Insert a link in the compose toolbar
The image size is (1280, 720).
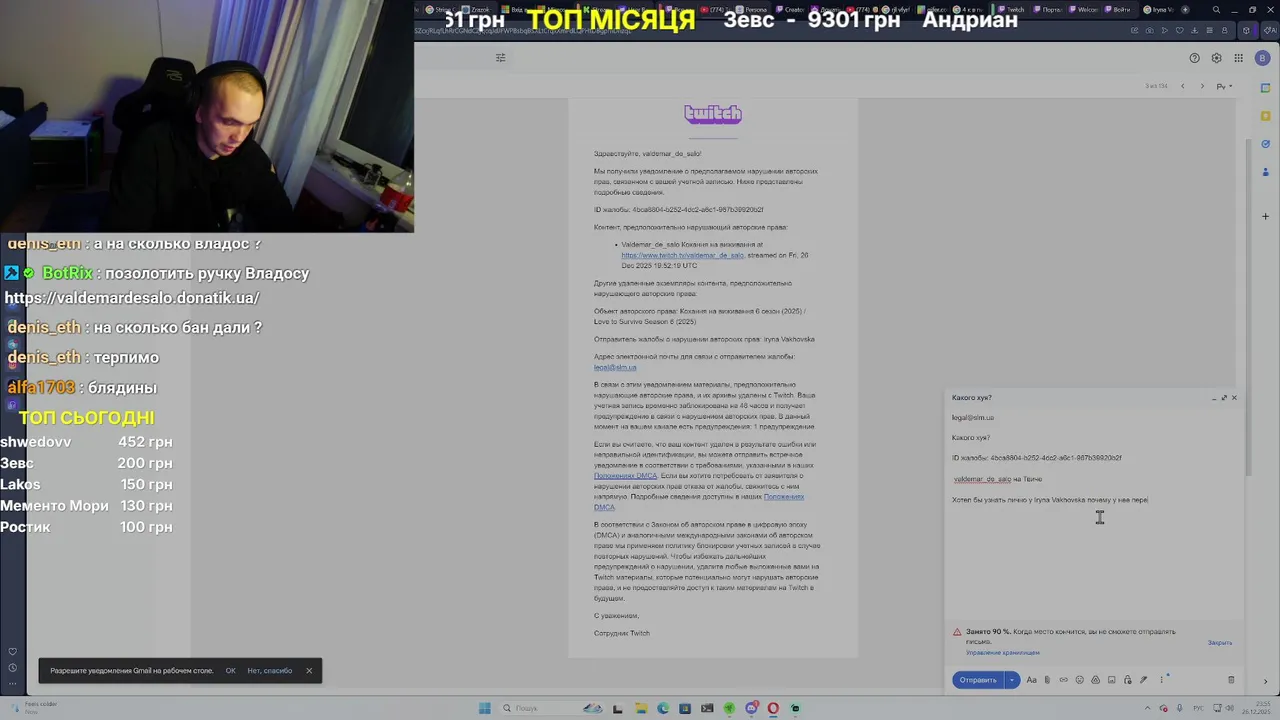point(1063,680)
